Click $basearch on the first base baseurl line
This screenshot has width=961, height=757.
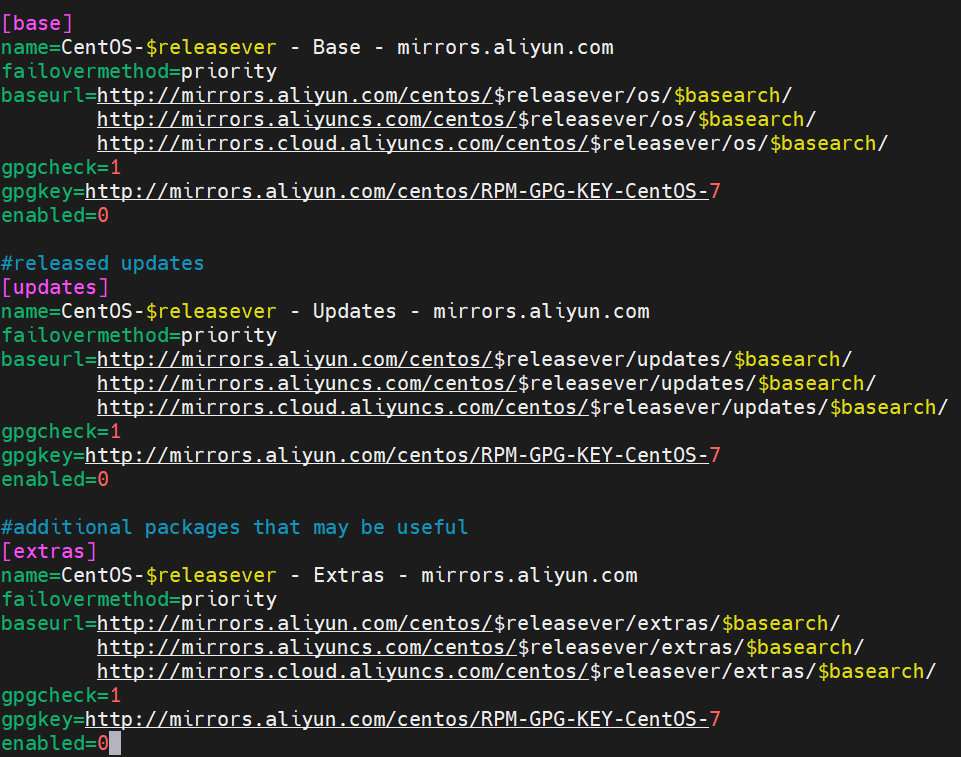tap(727, 96)
